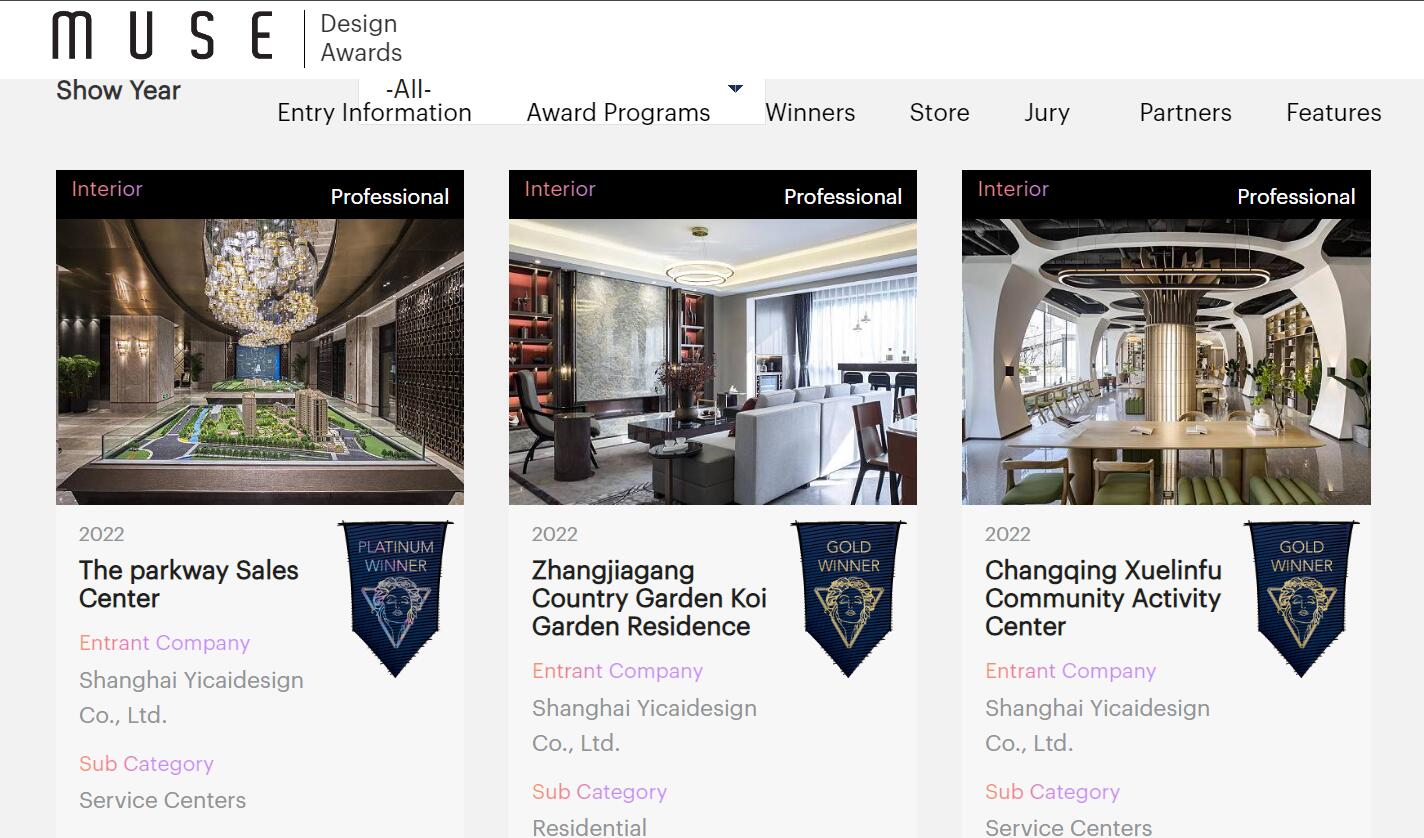Click the MUSE Design Awards logo

click(x=227, y=38)
